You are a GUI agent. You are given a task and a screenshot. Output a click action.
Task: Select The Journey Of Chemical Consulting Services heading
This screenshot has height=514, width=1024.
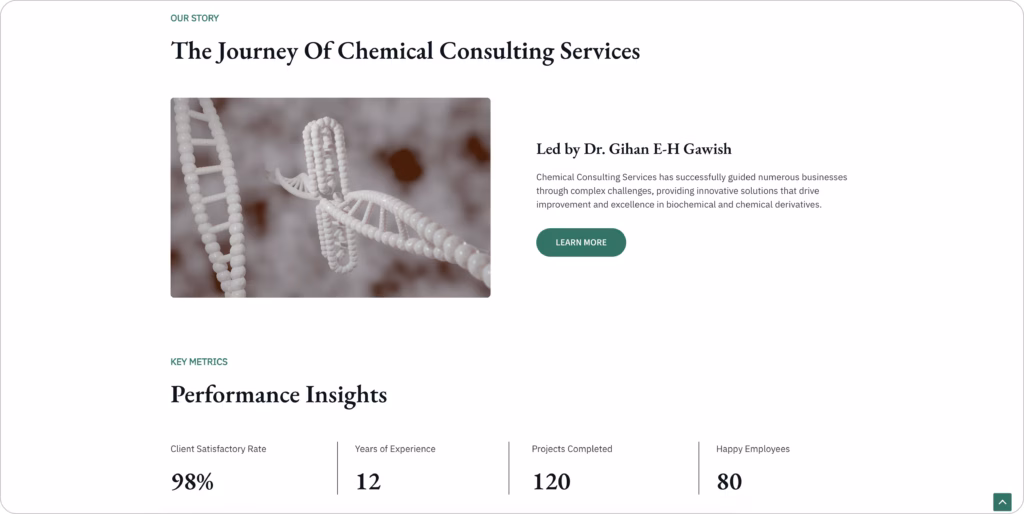[405, 51]
